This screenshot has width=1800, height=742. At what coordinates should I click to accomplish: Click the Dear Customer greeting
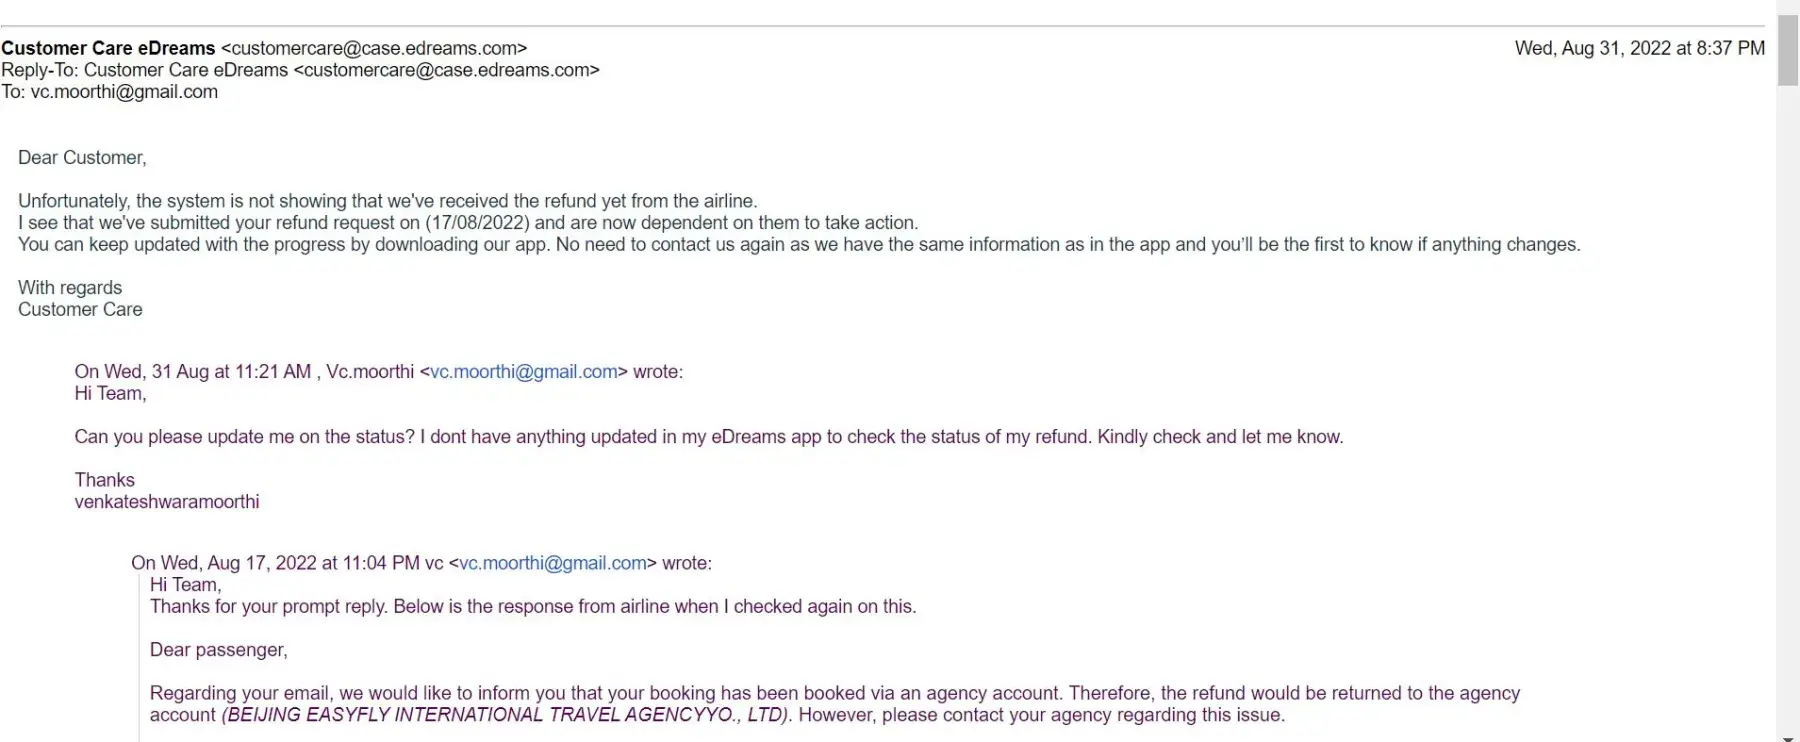[82, 158]
